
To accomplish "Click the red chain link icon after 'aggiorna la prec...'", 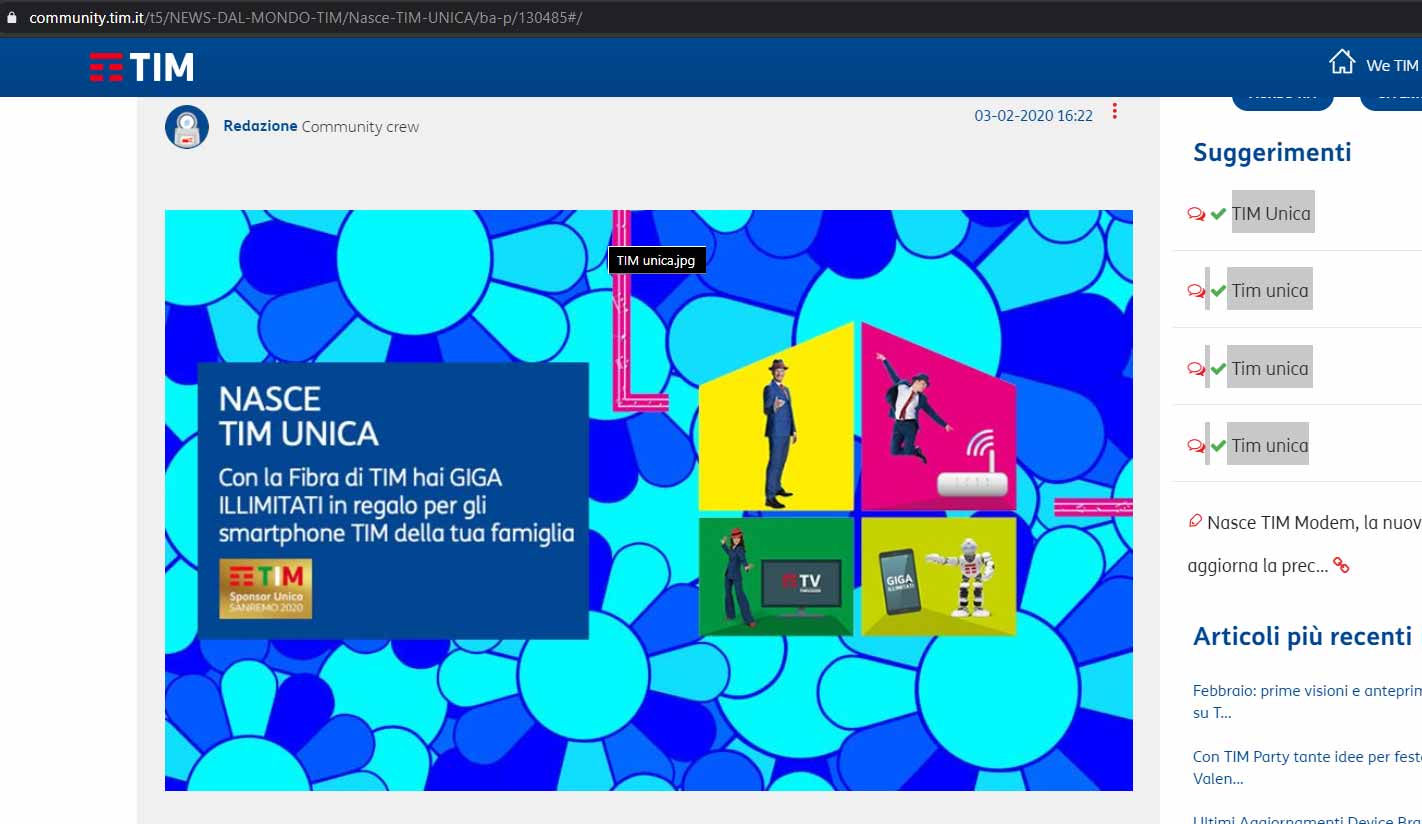I will click(1341, 566).
